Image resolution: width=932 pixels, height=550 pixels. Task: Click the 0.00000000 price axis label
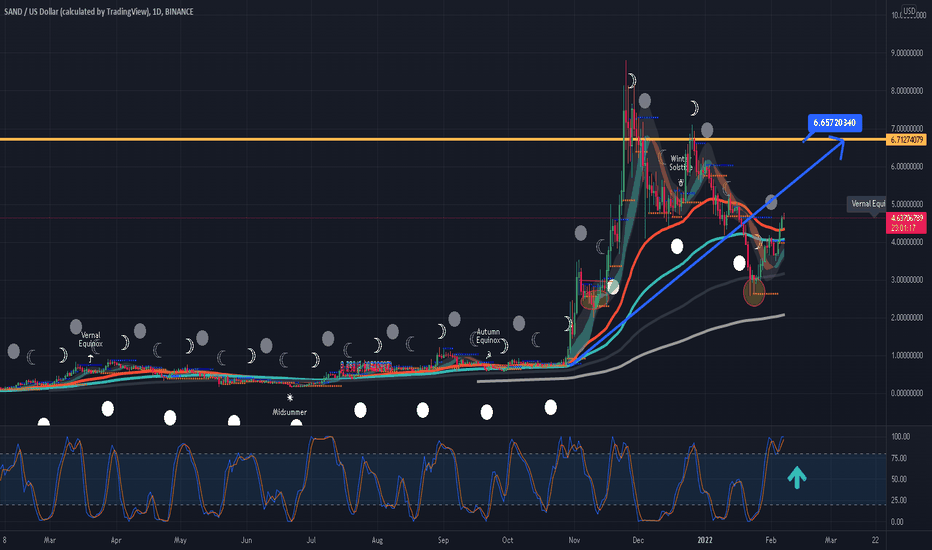click(x=906, y=392)
